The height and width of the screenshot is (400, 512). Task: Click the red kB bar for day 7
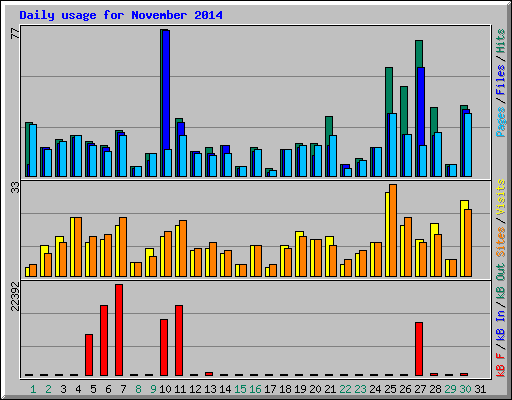click(119, 330)
